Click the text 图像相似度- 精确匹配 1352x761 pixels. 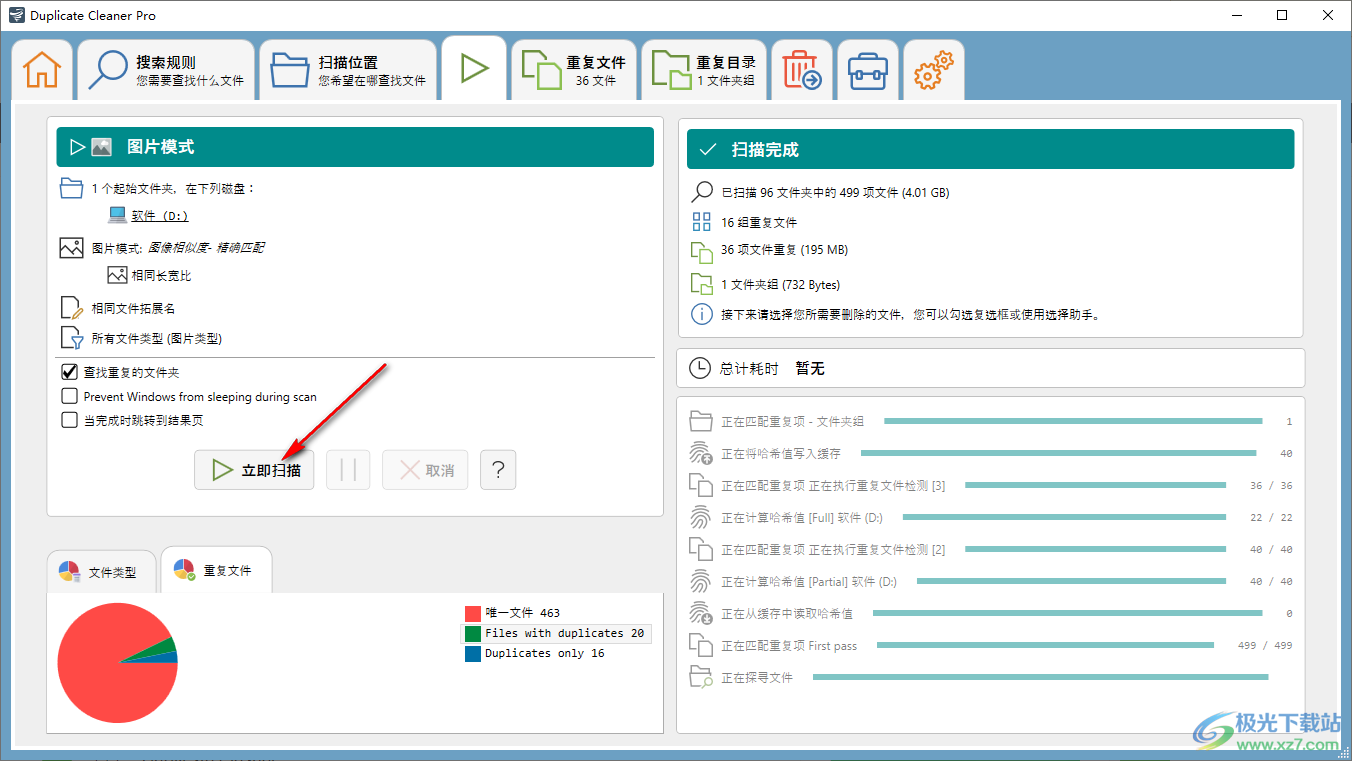coord(207,247)
